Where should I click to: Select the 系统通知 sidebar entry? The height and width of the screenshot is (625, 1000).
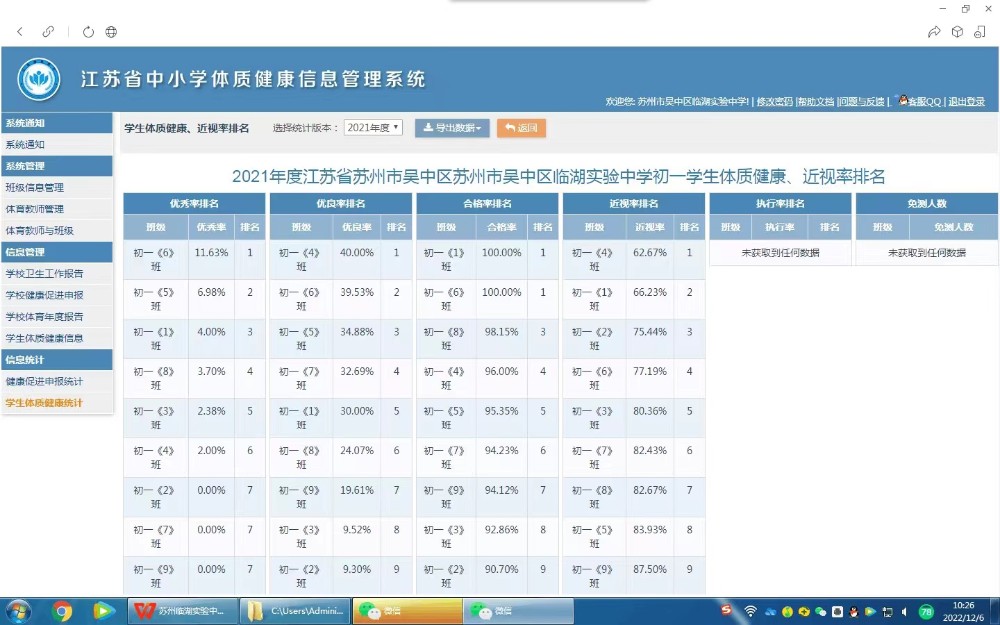pos(55,144)
